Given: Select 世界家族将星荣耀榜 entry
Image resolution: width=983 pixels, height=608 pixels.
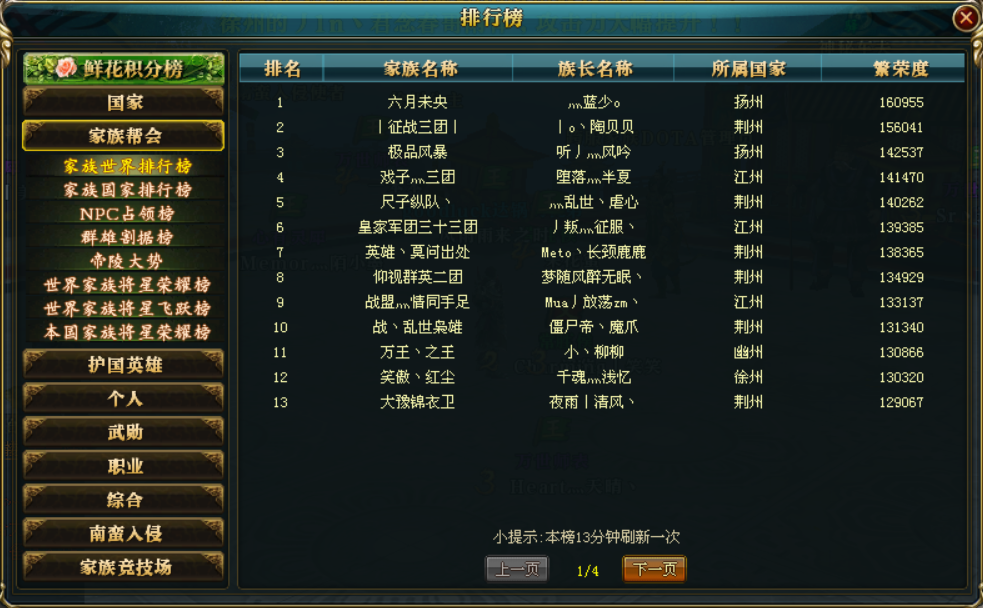Looking at the screenshot, I should point(127,285).
